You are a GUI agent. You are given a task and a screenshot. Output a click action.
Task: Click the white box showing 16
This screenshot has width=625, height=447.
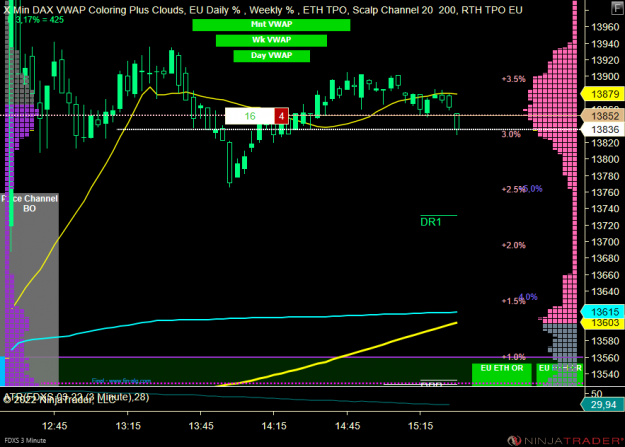[250, 116]
